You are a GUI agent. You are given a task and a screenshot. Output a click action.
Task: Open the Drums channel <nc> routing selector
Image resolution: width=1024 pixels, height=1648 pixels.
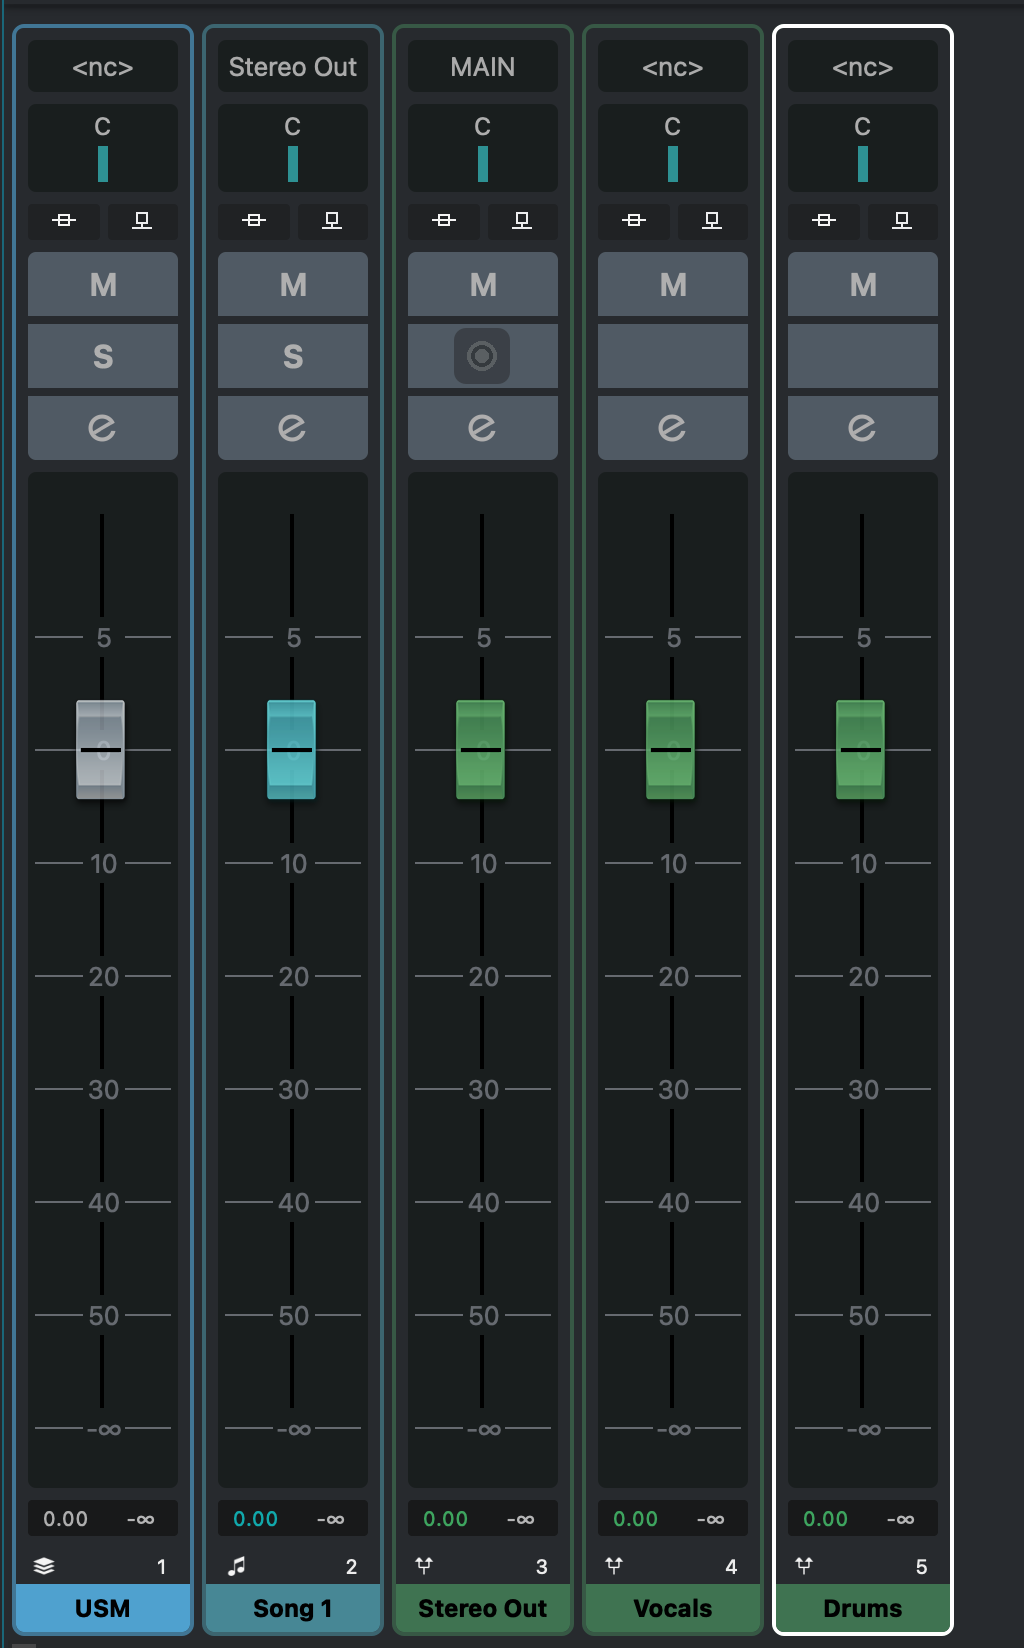coord(862,67)
